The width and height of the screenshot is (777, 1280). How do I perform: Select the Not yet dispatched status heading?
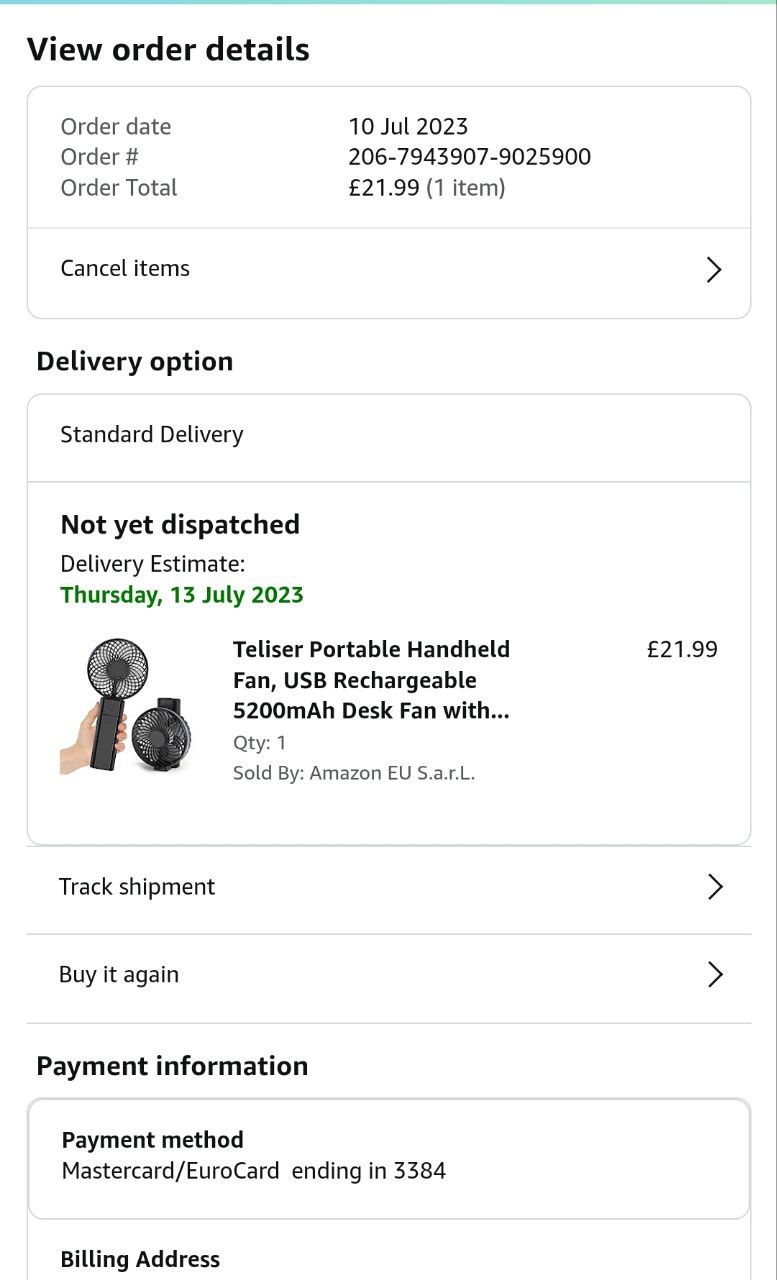(180, 525)
